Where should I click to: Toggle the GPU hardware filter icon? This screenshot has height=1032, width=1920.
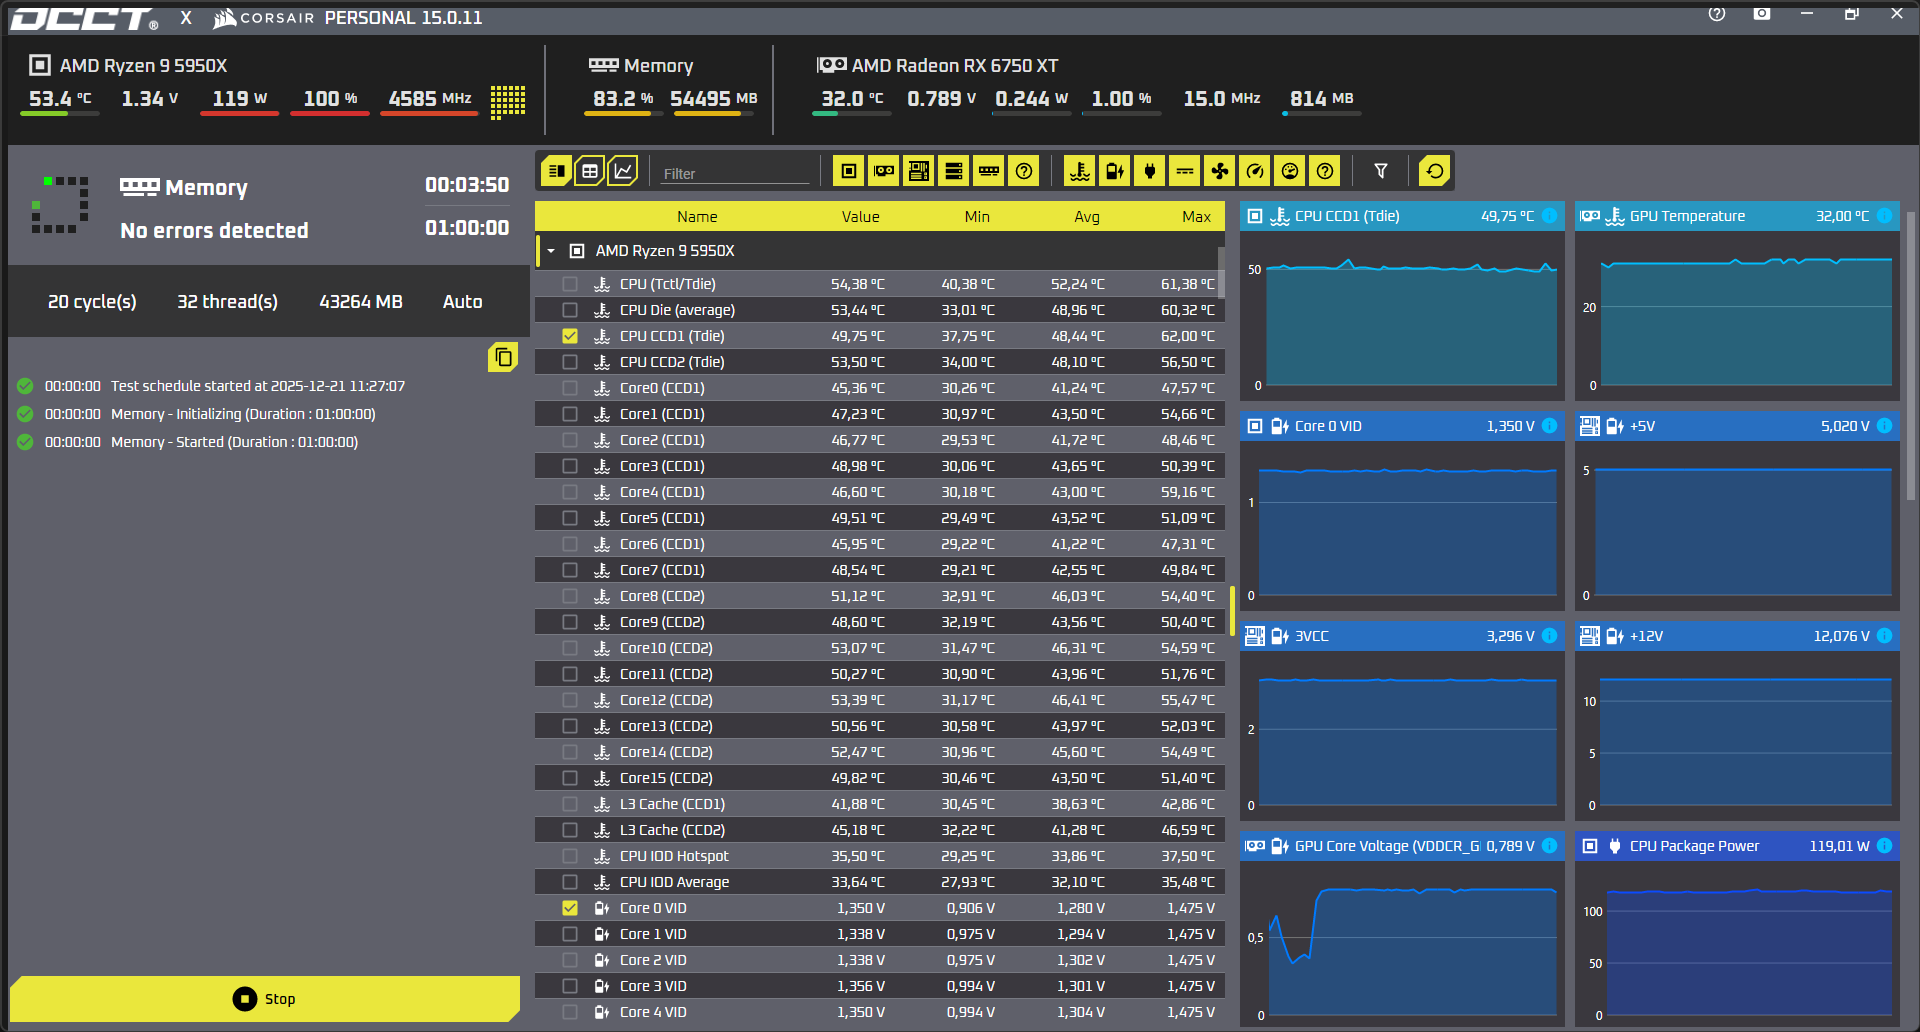884,171
